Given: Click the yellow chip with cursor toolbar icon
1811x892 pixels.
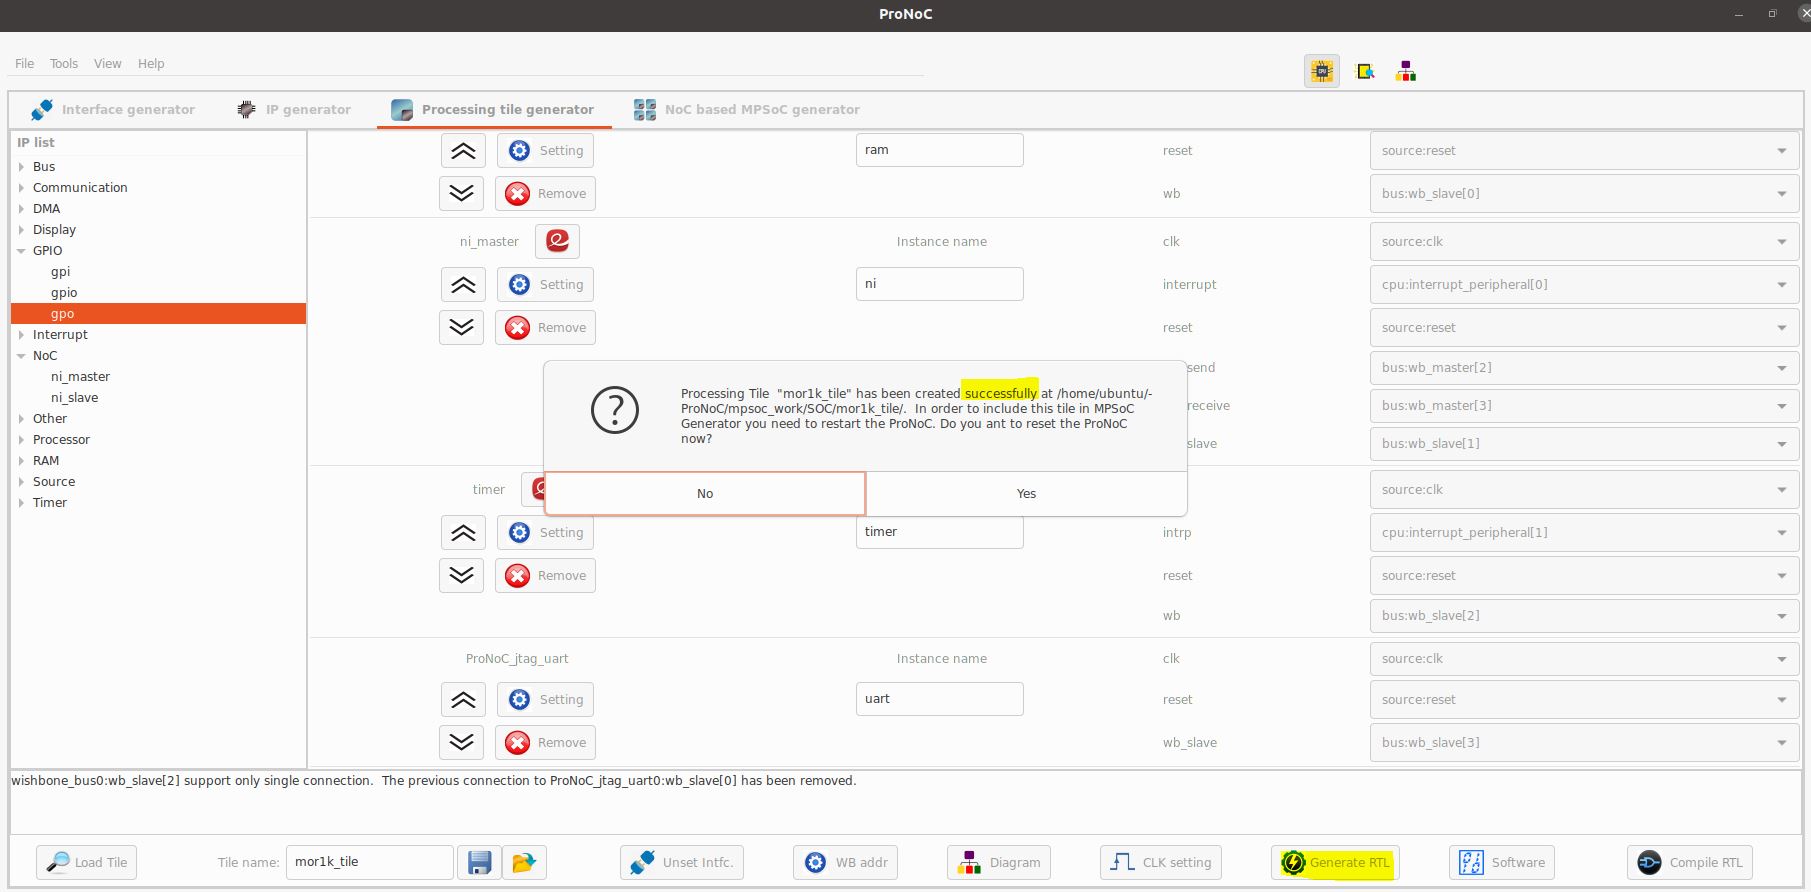Looking at the screenshot, I should 1364,71.
